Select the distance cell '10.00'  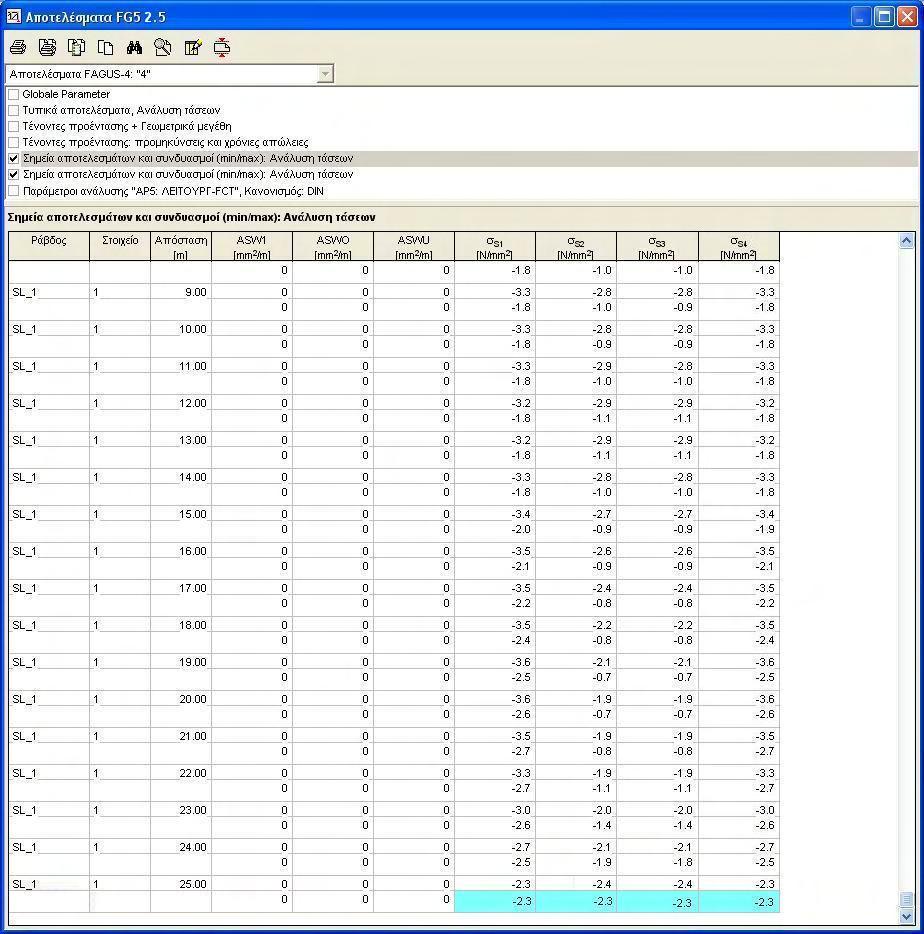[181, 329]
